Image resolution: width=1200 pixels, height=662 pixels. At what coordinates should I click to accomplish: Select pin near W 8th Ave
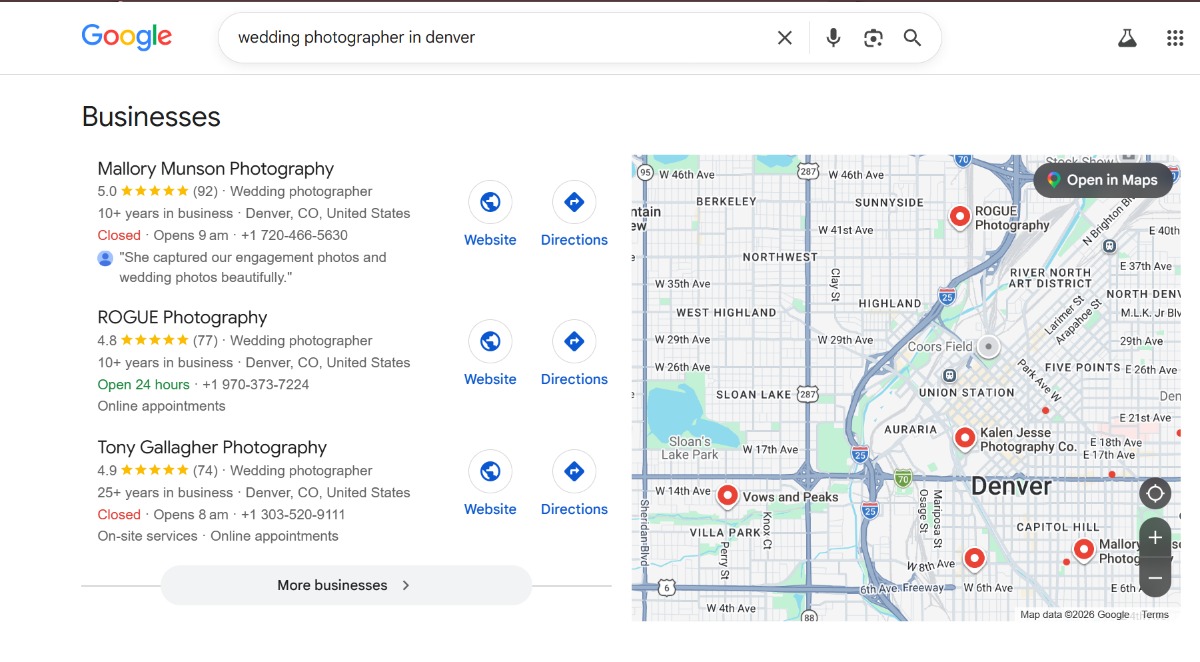click(x=974, y=558)
